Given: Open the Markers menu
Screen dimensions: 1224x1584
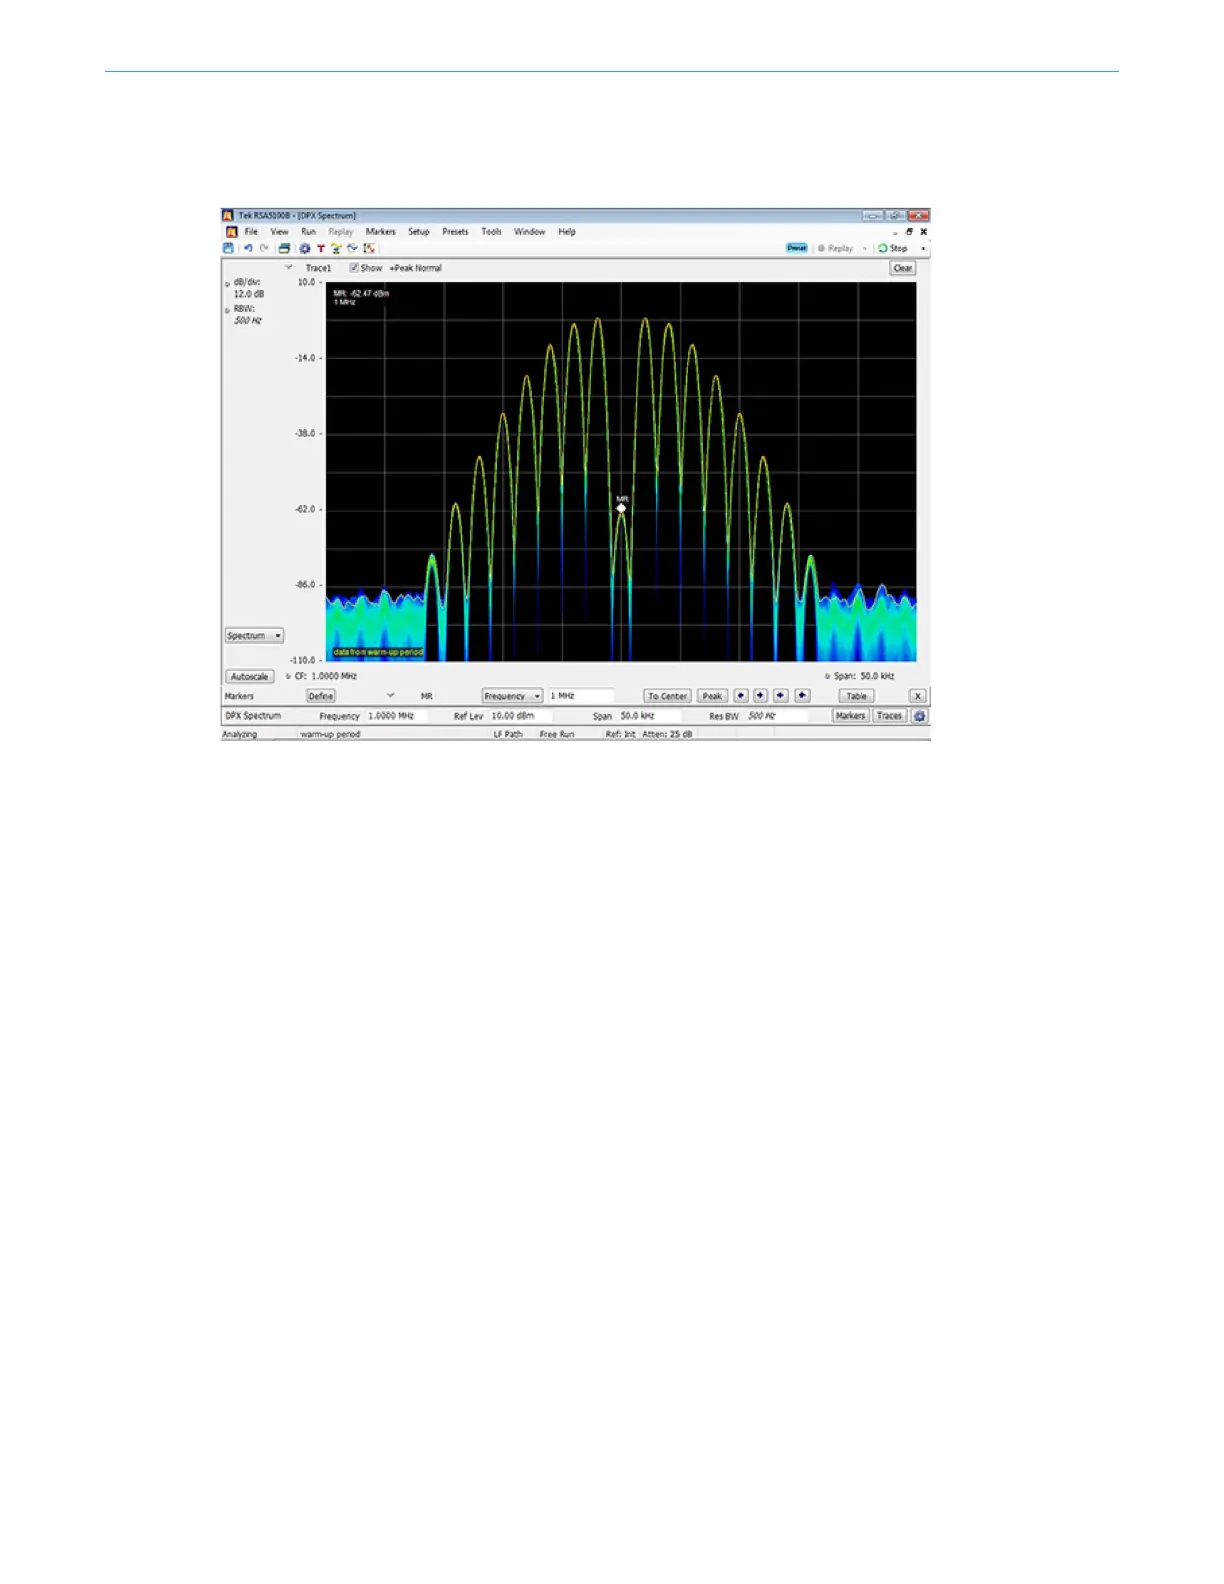Looking at the screenshot, I should [380, 231].
